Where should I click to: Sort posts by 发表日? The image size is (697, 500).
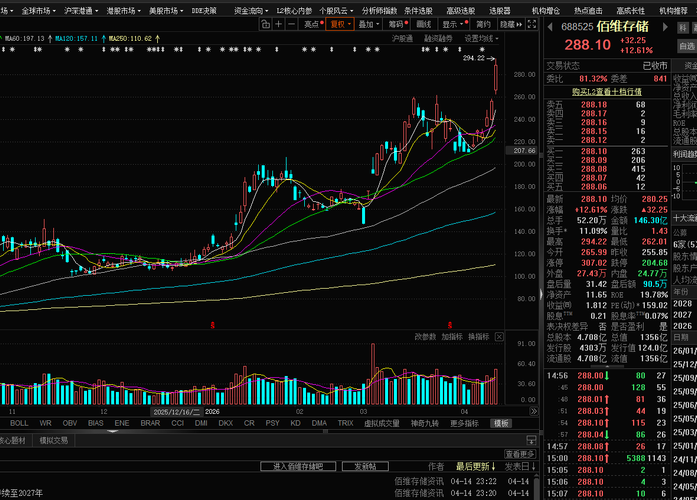[520, 466]
